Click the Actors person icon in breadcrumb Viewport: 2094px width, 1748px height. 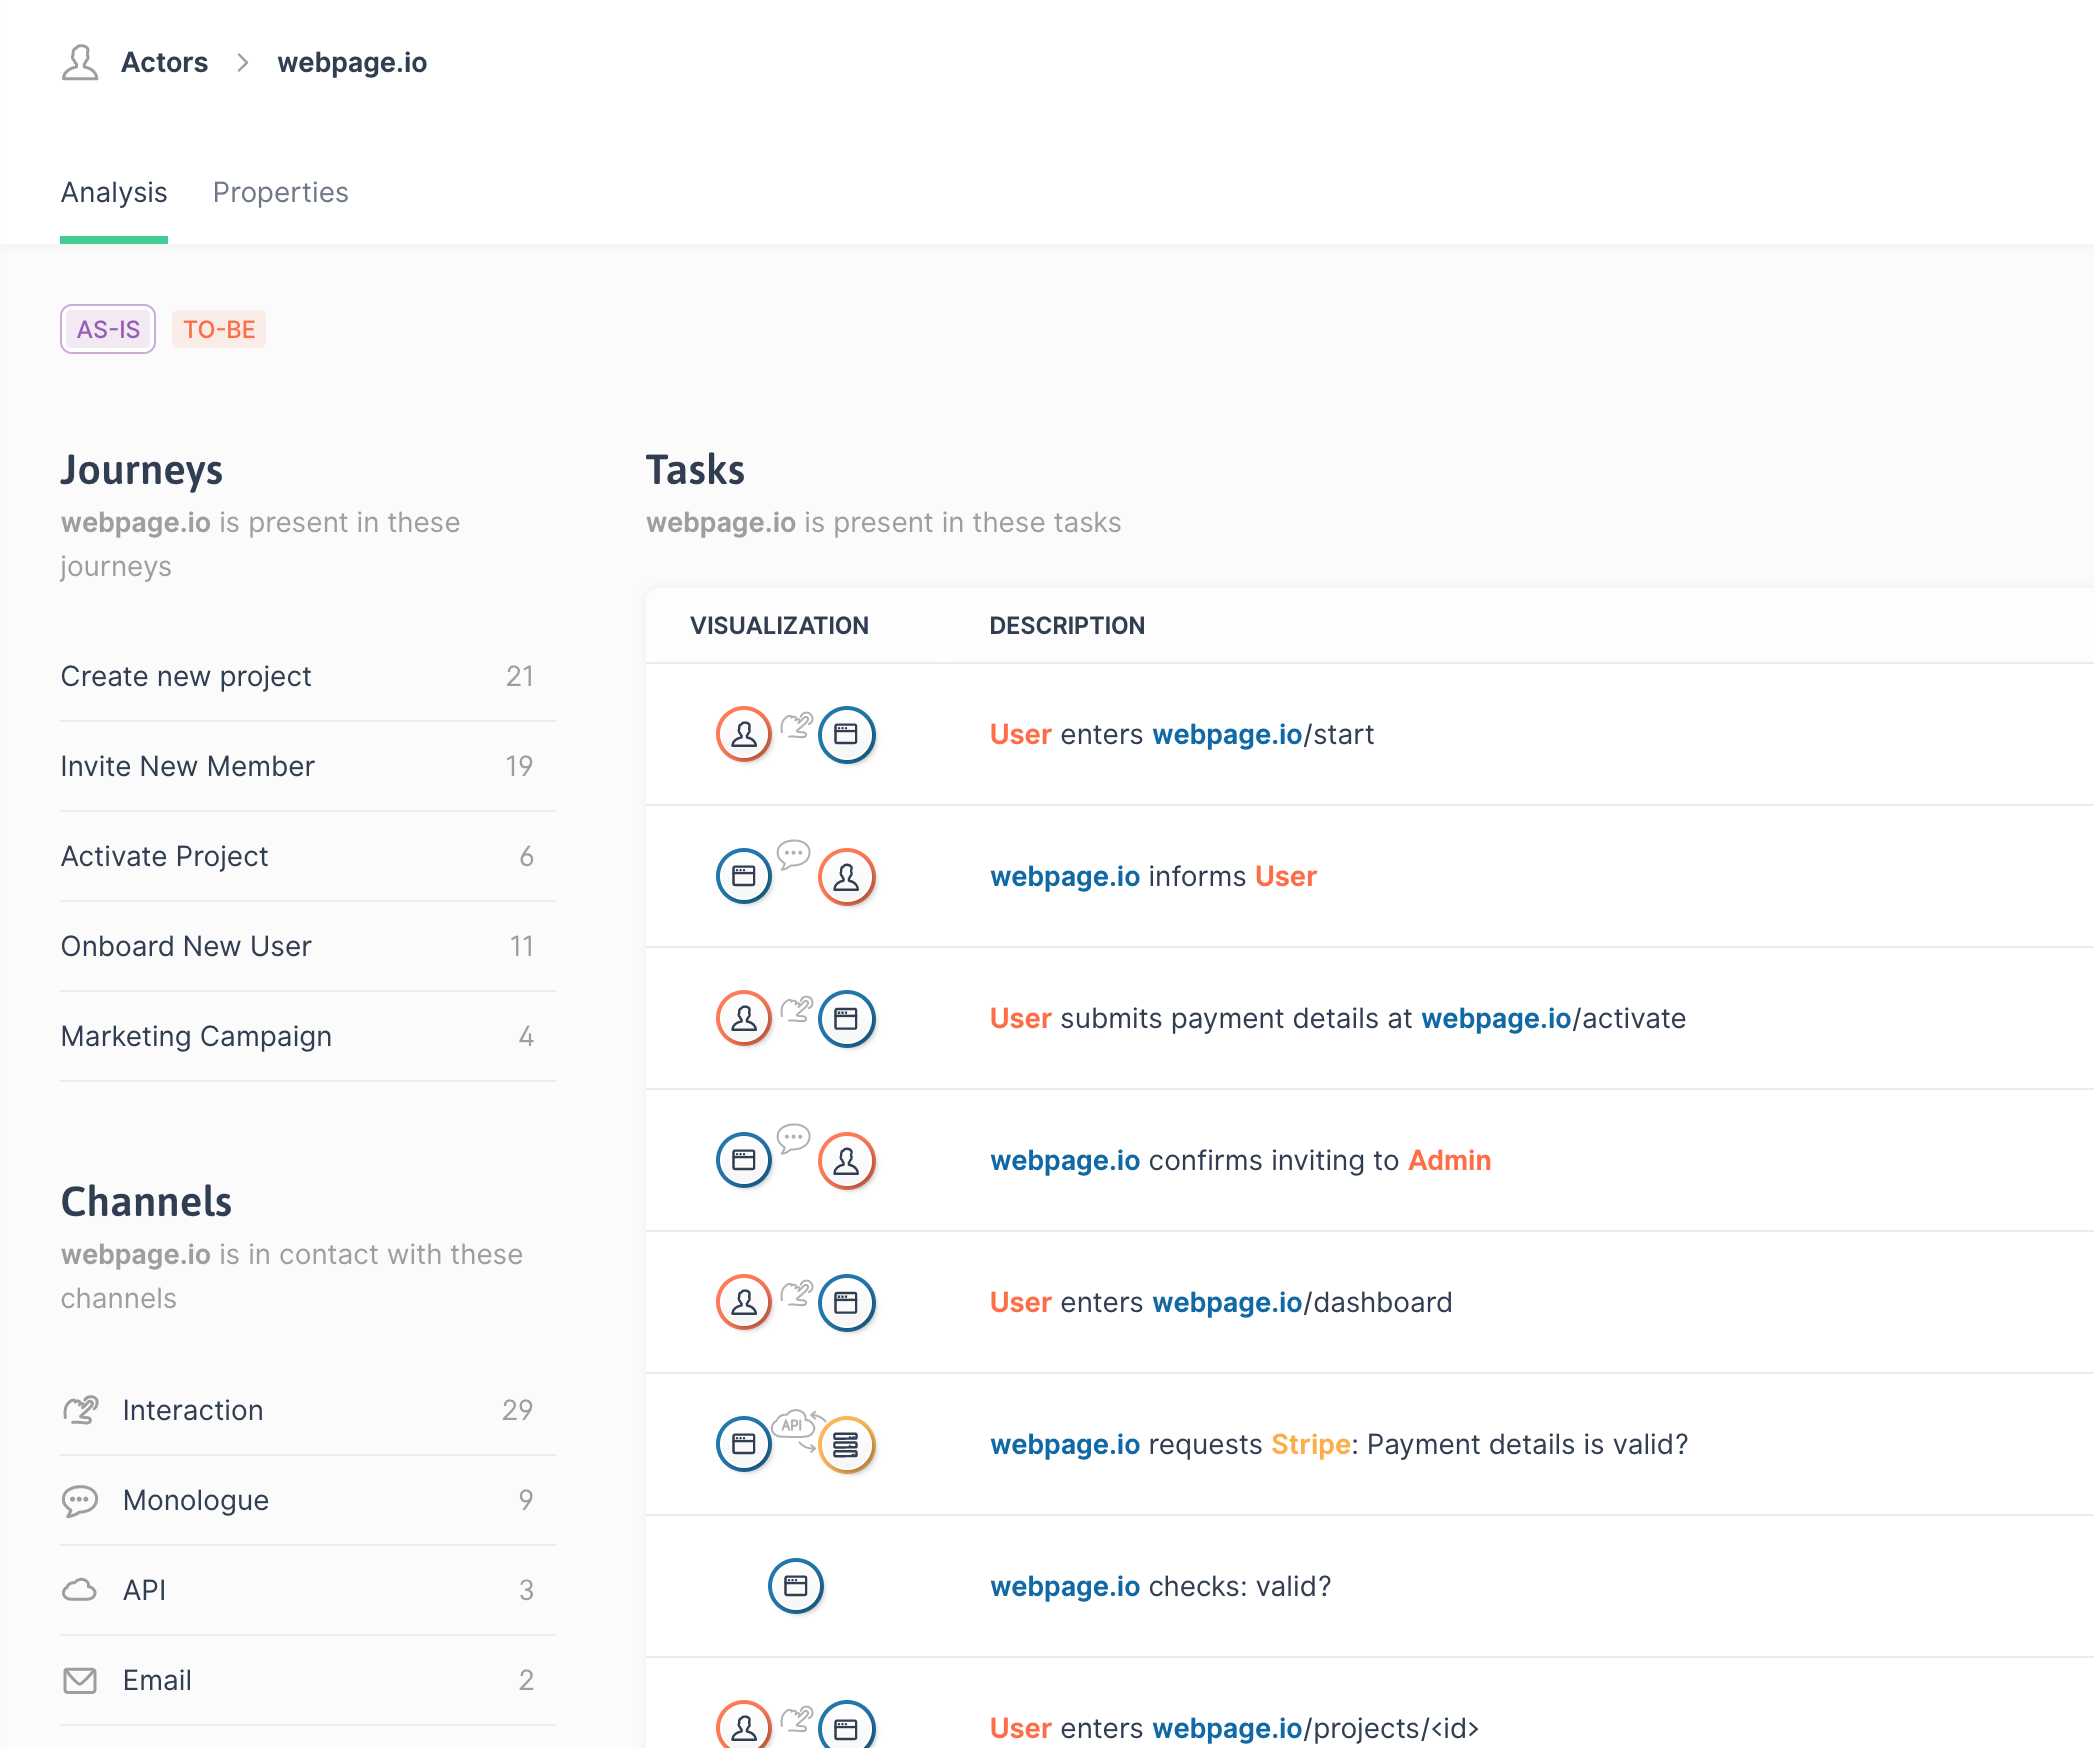[x=79, y=62]
